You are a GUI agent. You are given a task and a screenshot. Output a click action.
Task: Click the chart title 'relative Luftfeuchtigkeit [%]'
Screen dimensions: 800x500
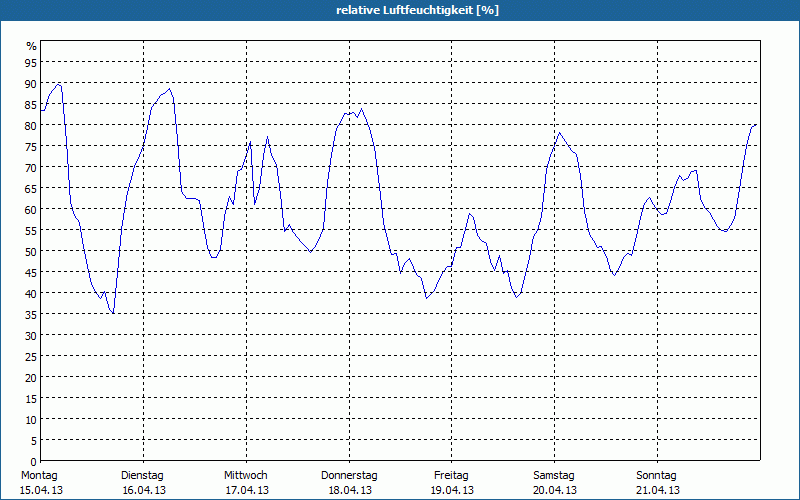(417, 10)
